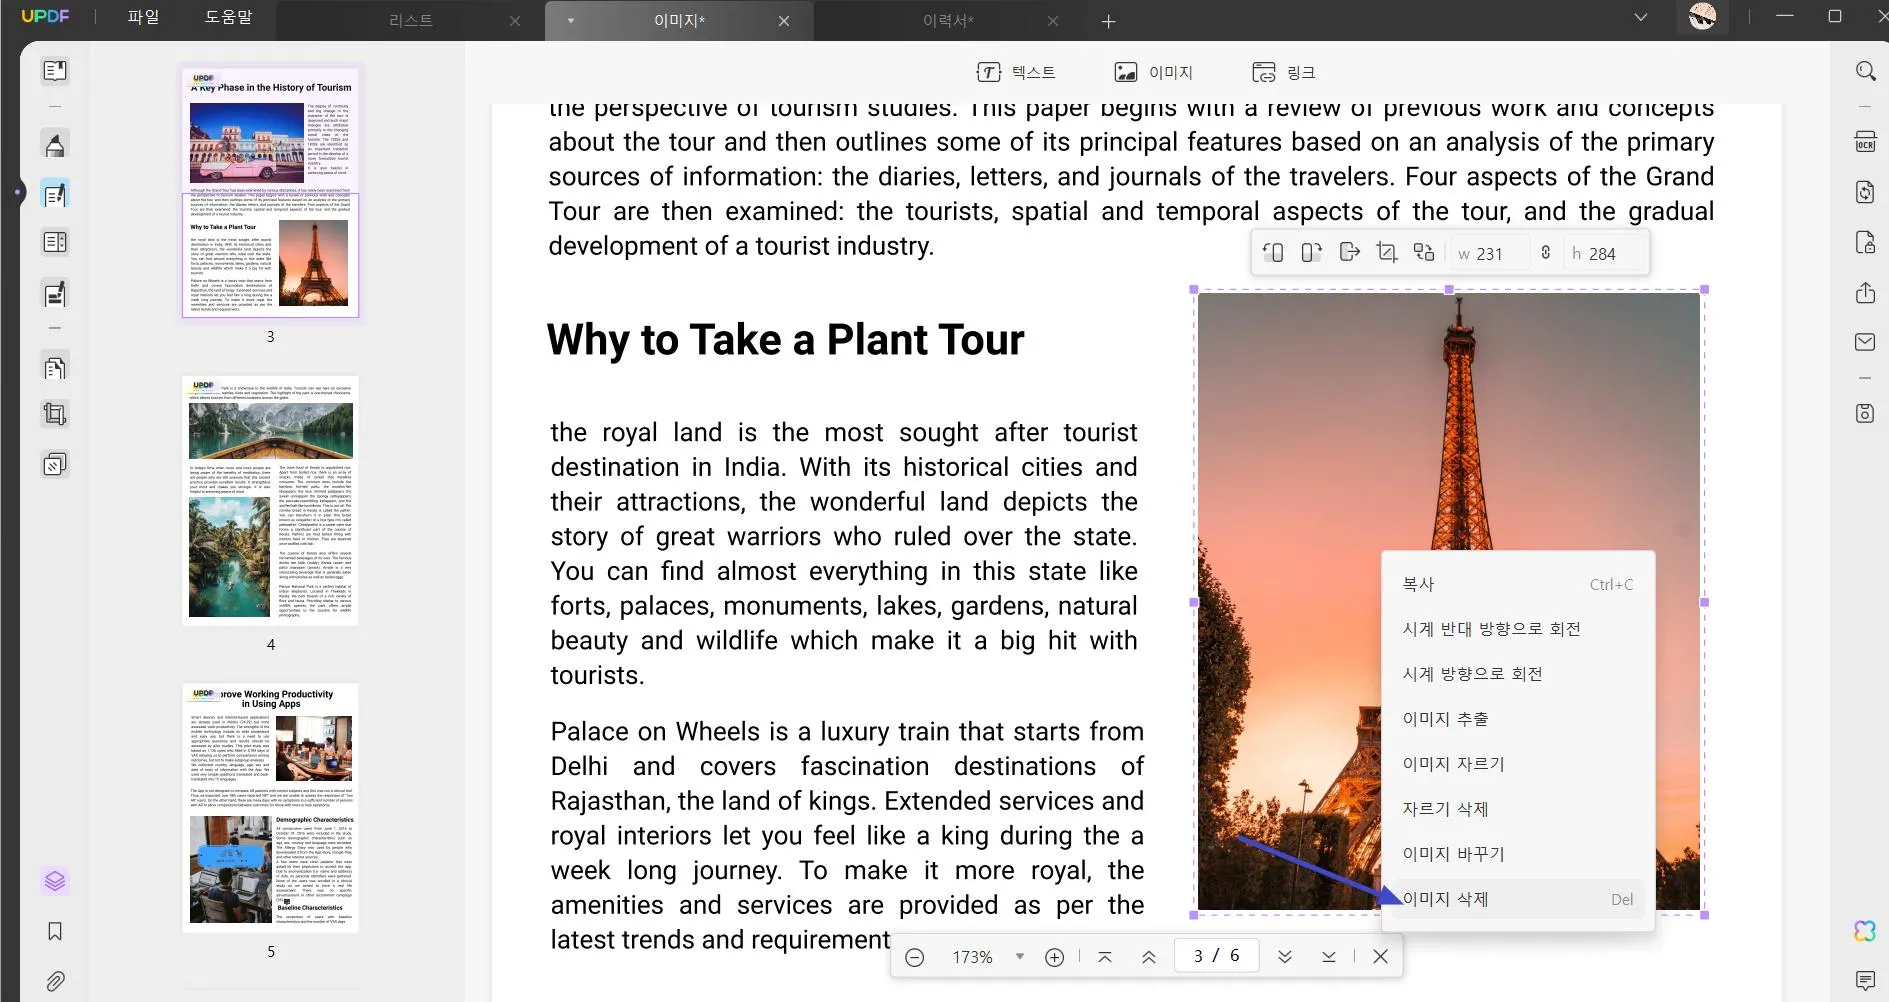1889x1002 pixels.
Task: Select the 텍스트 editing tool
Action: pyautogui.click(x=1016, y=72)
